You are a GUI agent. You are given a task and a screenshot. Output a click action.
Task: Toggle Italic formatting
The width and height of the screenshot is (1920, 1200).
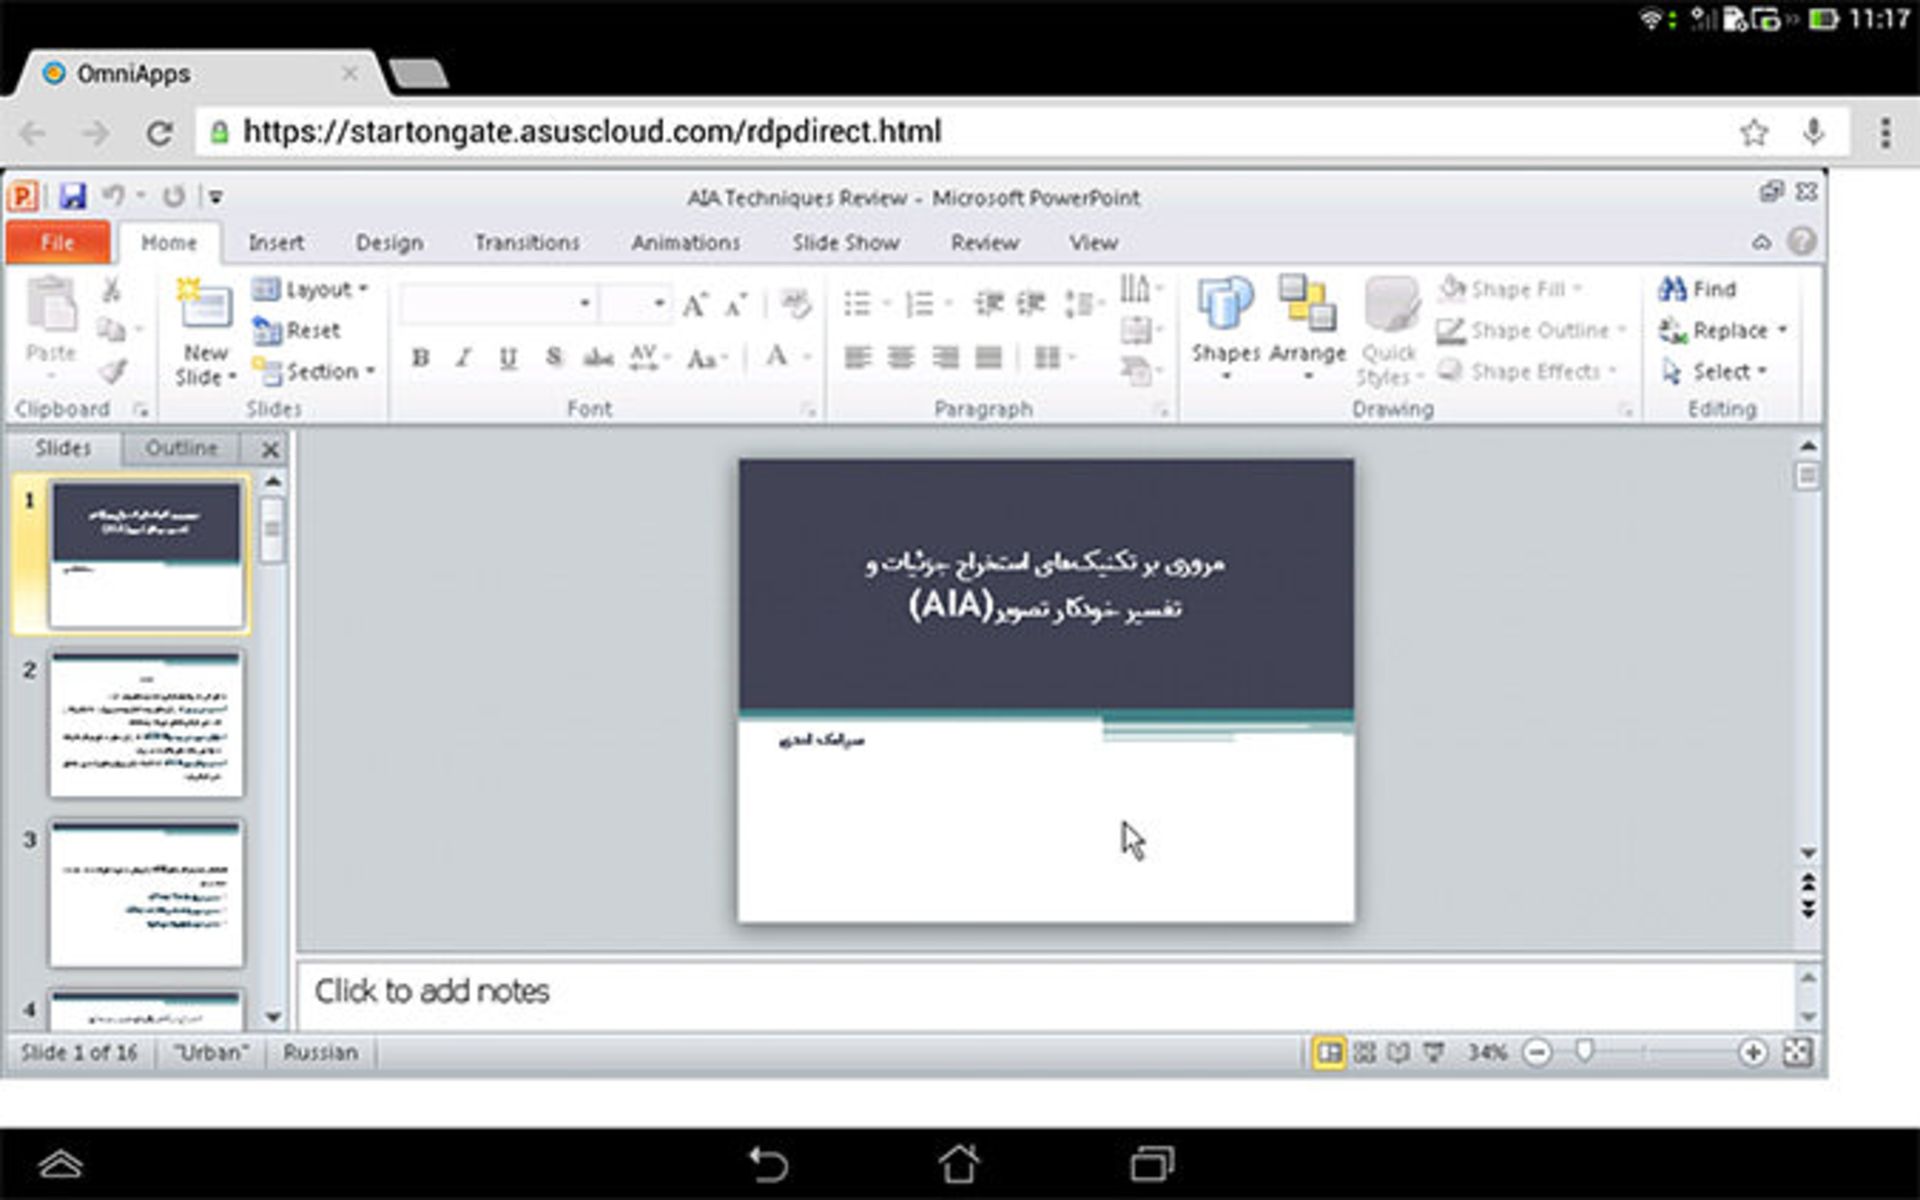click(464, 358)
